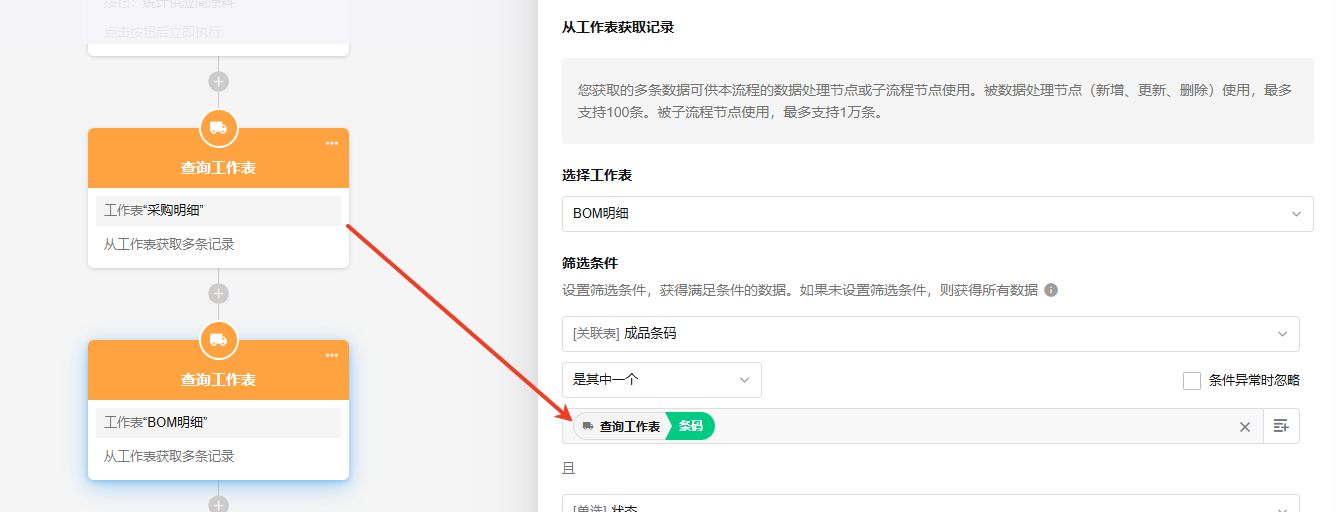
Task: Click the 且 condition connector label
Action: (568, 468)
